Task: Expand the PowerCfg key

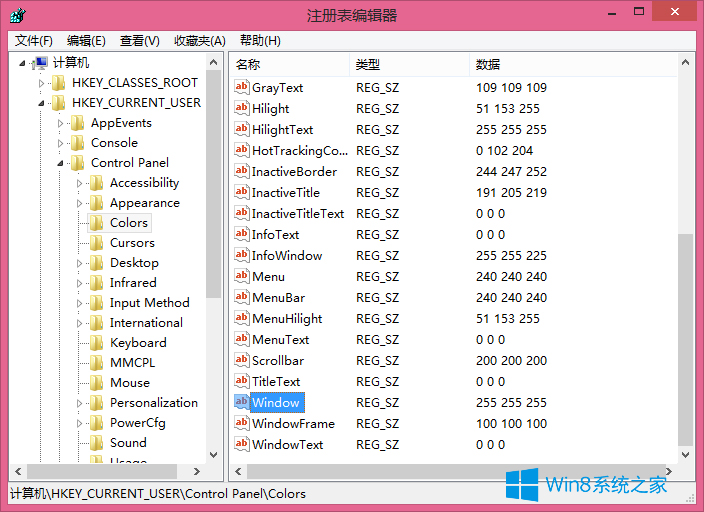Action: (79, 423)
